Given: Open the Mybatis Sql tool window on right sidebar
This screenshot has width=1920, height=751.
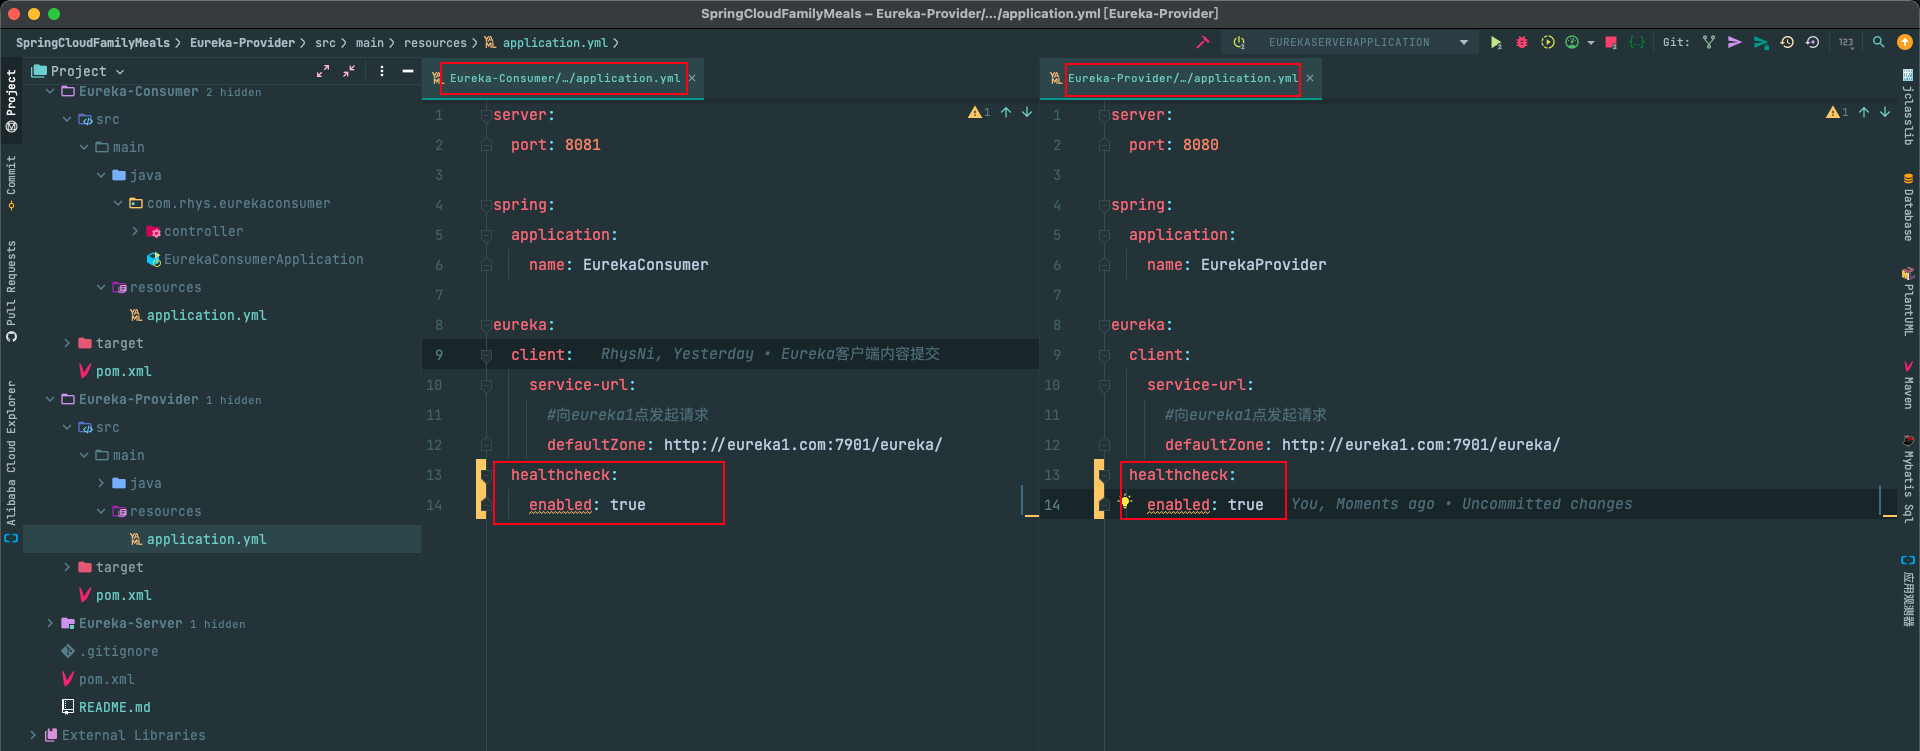Looking at the screenshot, I should click(x=1908, y=479).
